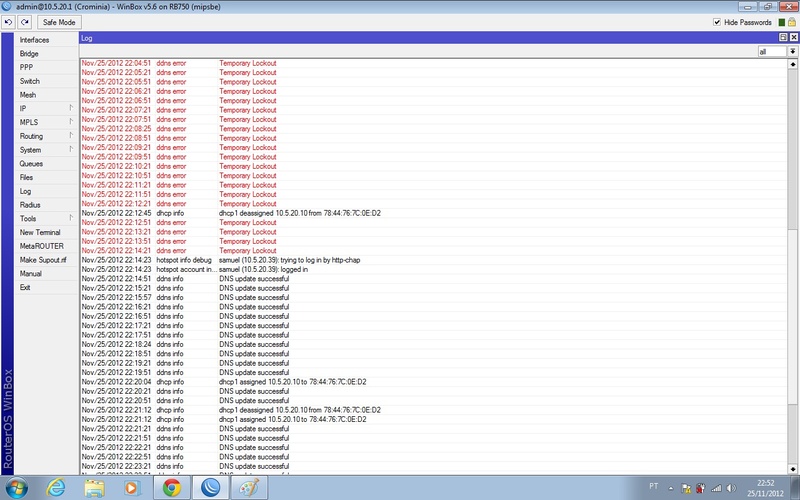Expand the Routing submenu

pos(46,136)
